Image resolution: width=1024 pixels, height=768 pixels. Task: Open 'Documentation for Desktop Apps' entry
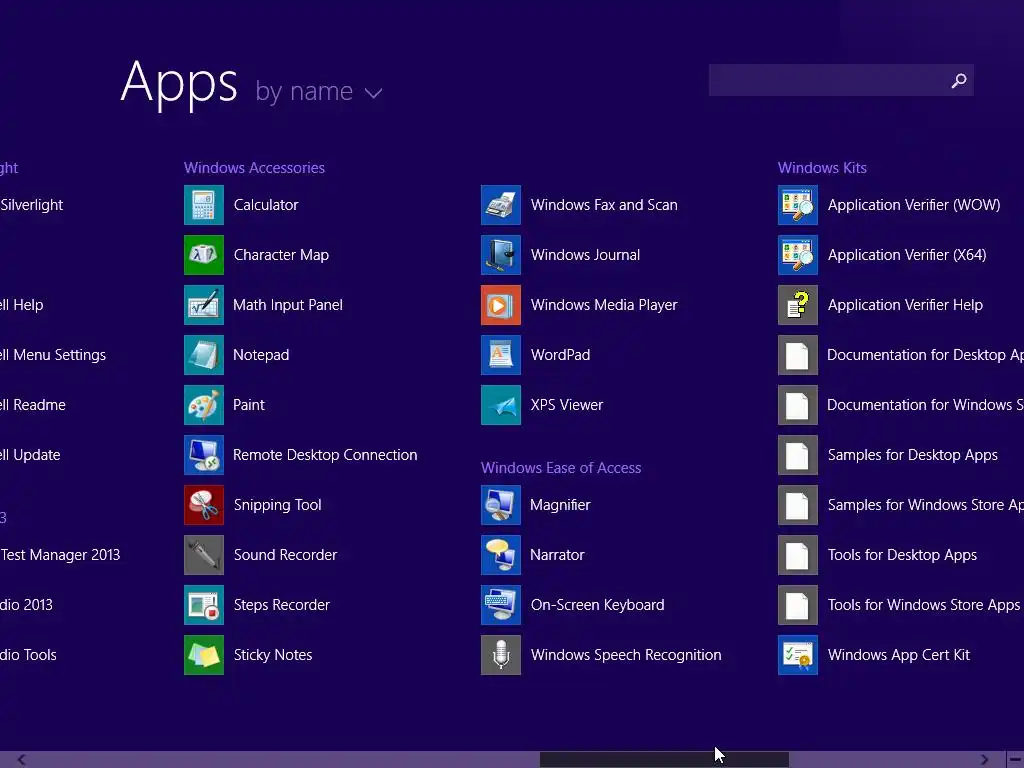pos(901,355)
